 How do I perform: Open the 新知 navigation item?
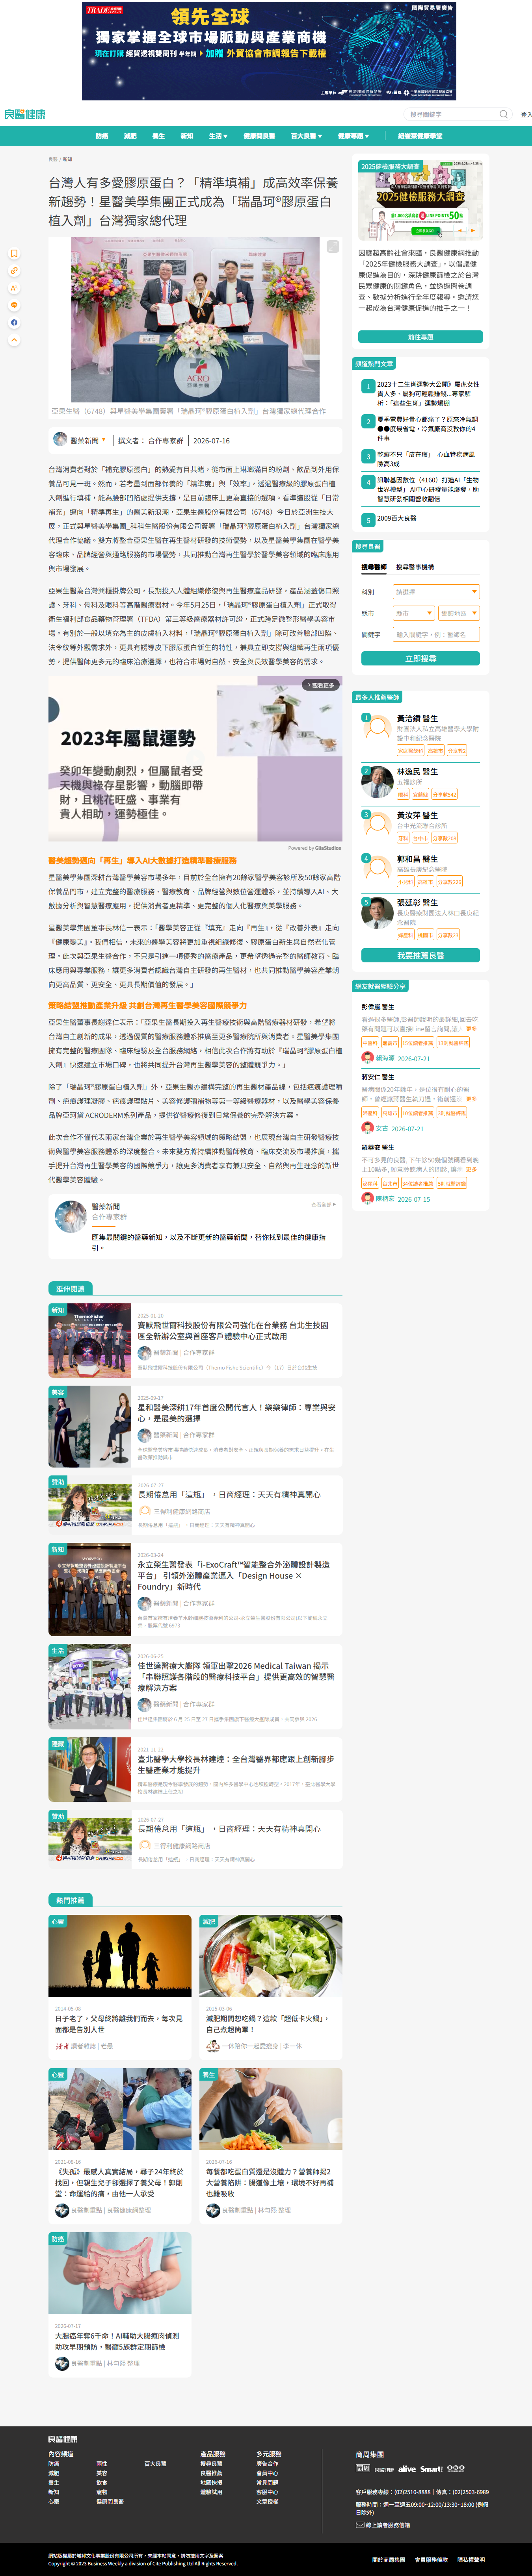click(x=187, y=136)
